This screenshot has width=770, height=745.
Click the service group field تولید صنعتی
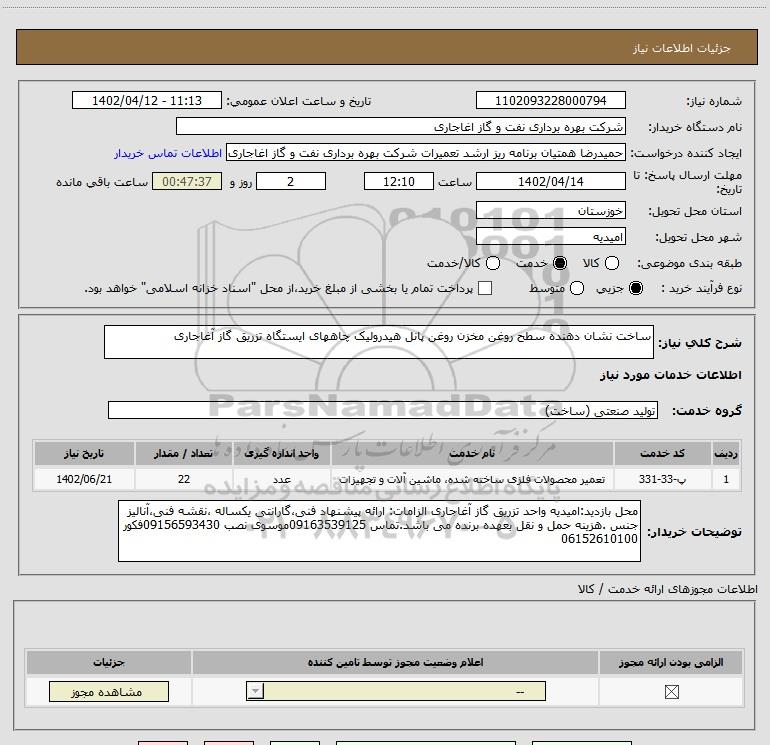pos(383,411)
